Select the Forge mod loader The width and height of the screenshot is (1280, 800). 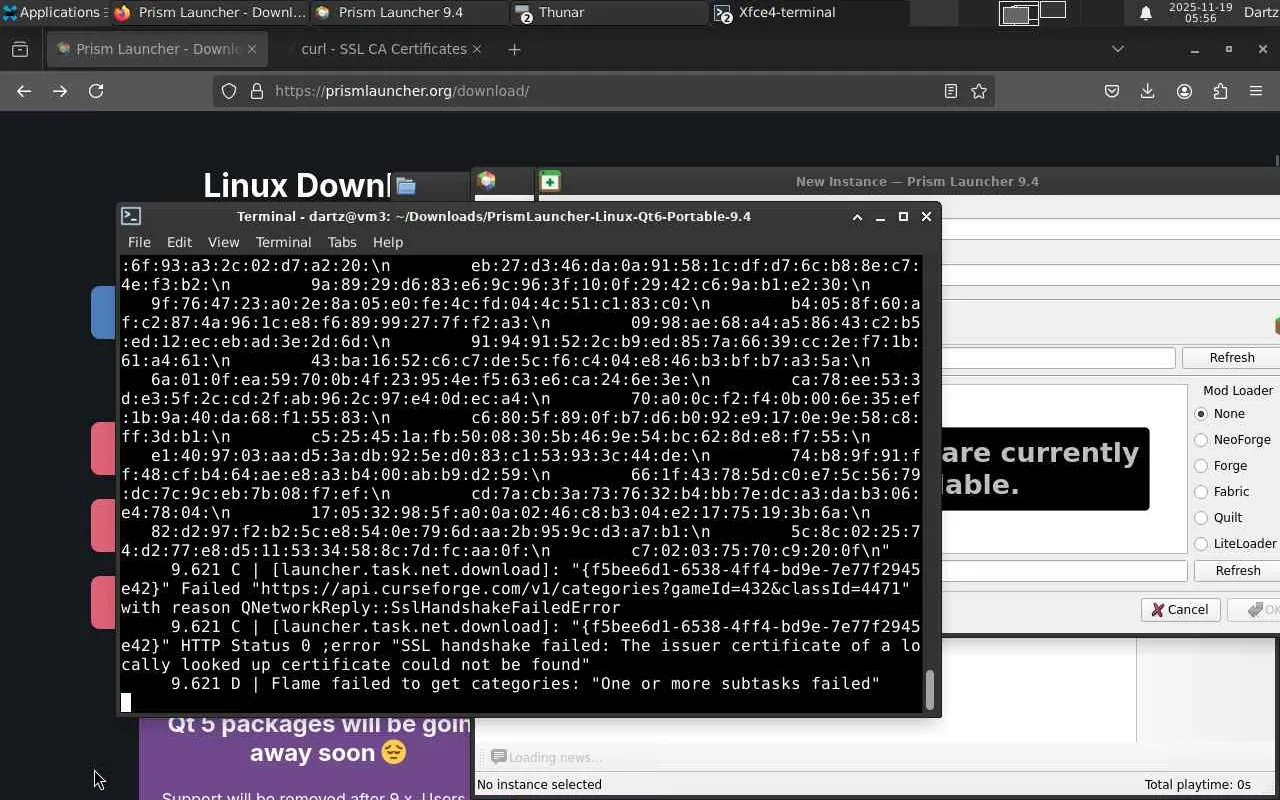pyautogui.click(x=1221, y=466)
